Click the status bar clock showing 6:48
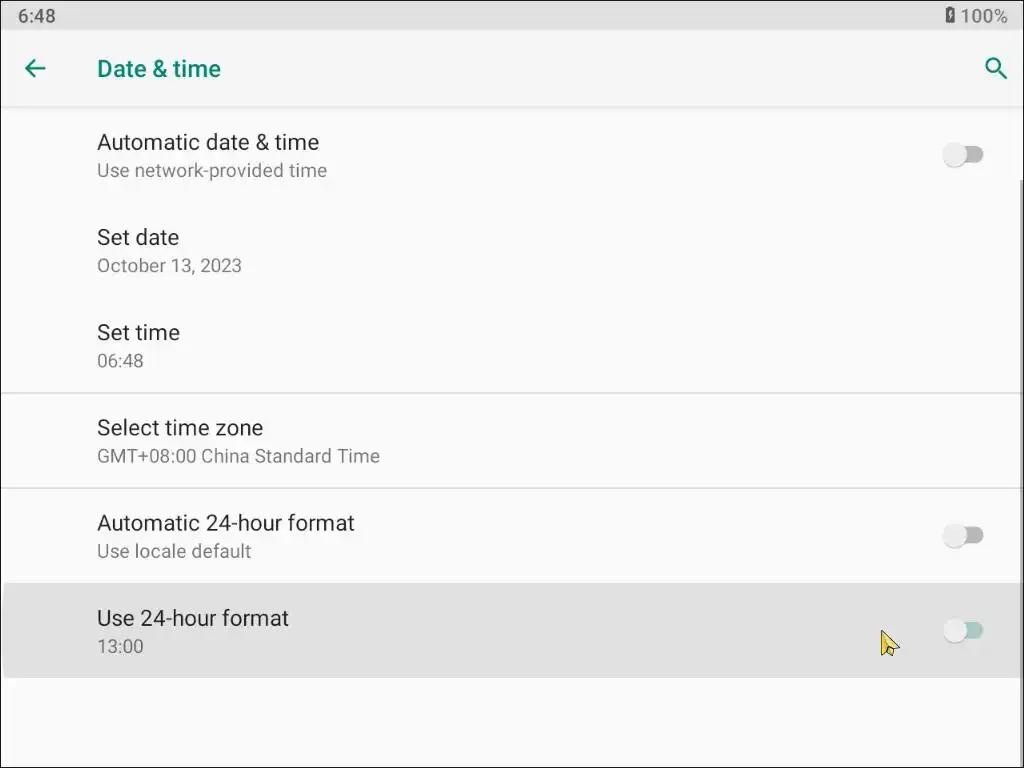1024x768 pixels. point(37,15)
